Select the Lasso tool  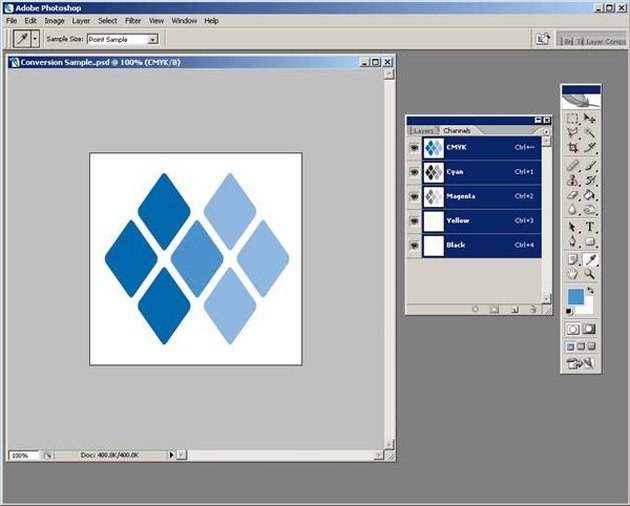[x=572, y=133]
